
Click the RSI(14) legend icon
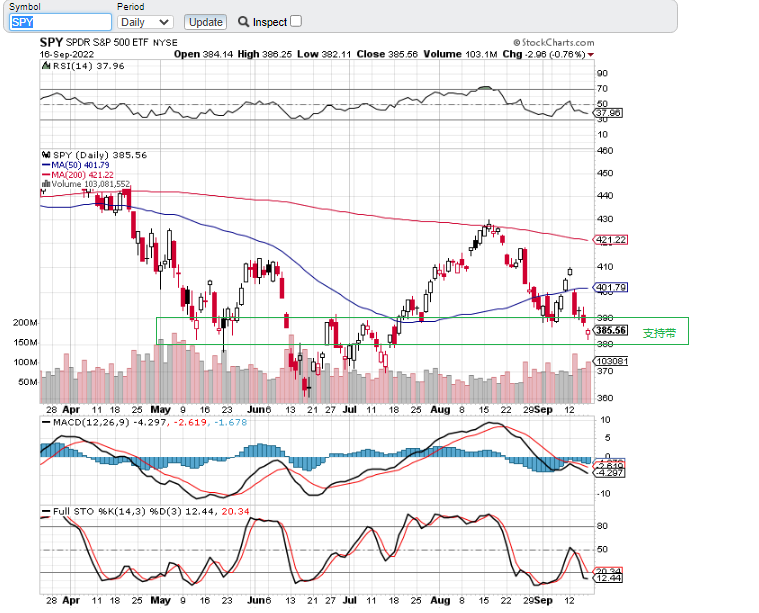click(x=46, y=66)
